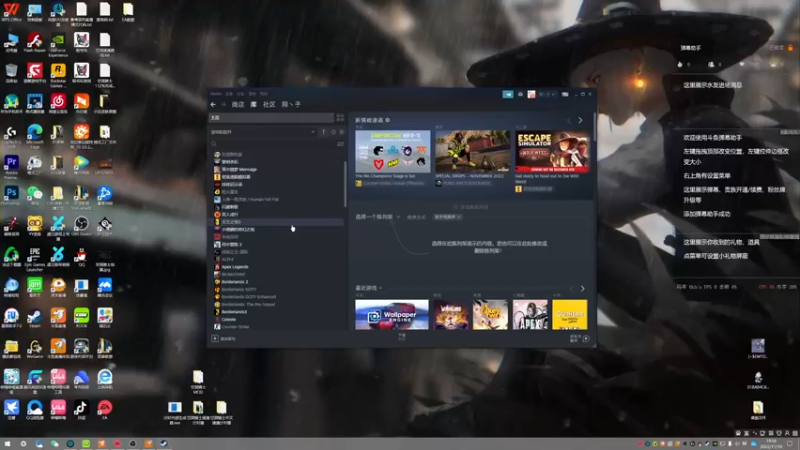Screen dimensions: 800x450
Task: Open the What's New settings gear
Action: pyautogui.click(x=388, y=120)
